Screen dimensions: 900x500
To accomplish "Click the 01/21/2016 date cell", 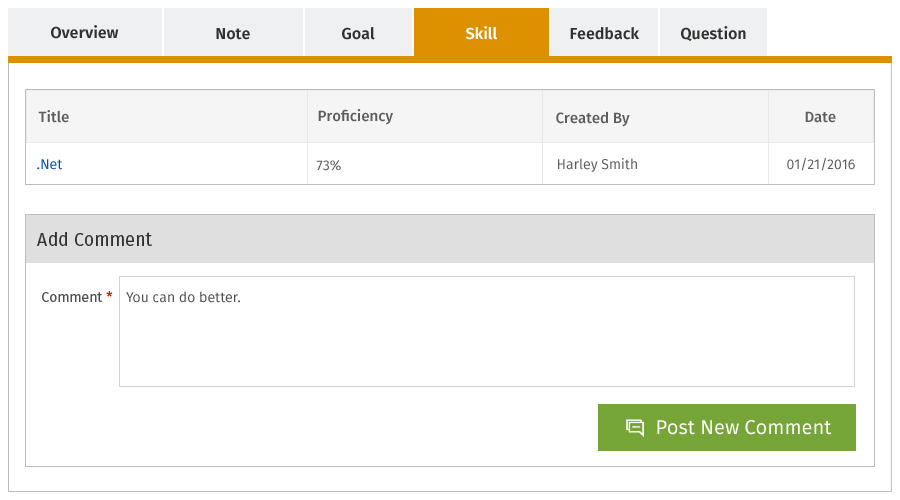I will (821, 164).
